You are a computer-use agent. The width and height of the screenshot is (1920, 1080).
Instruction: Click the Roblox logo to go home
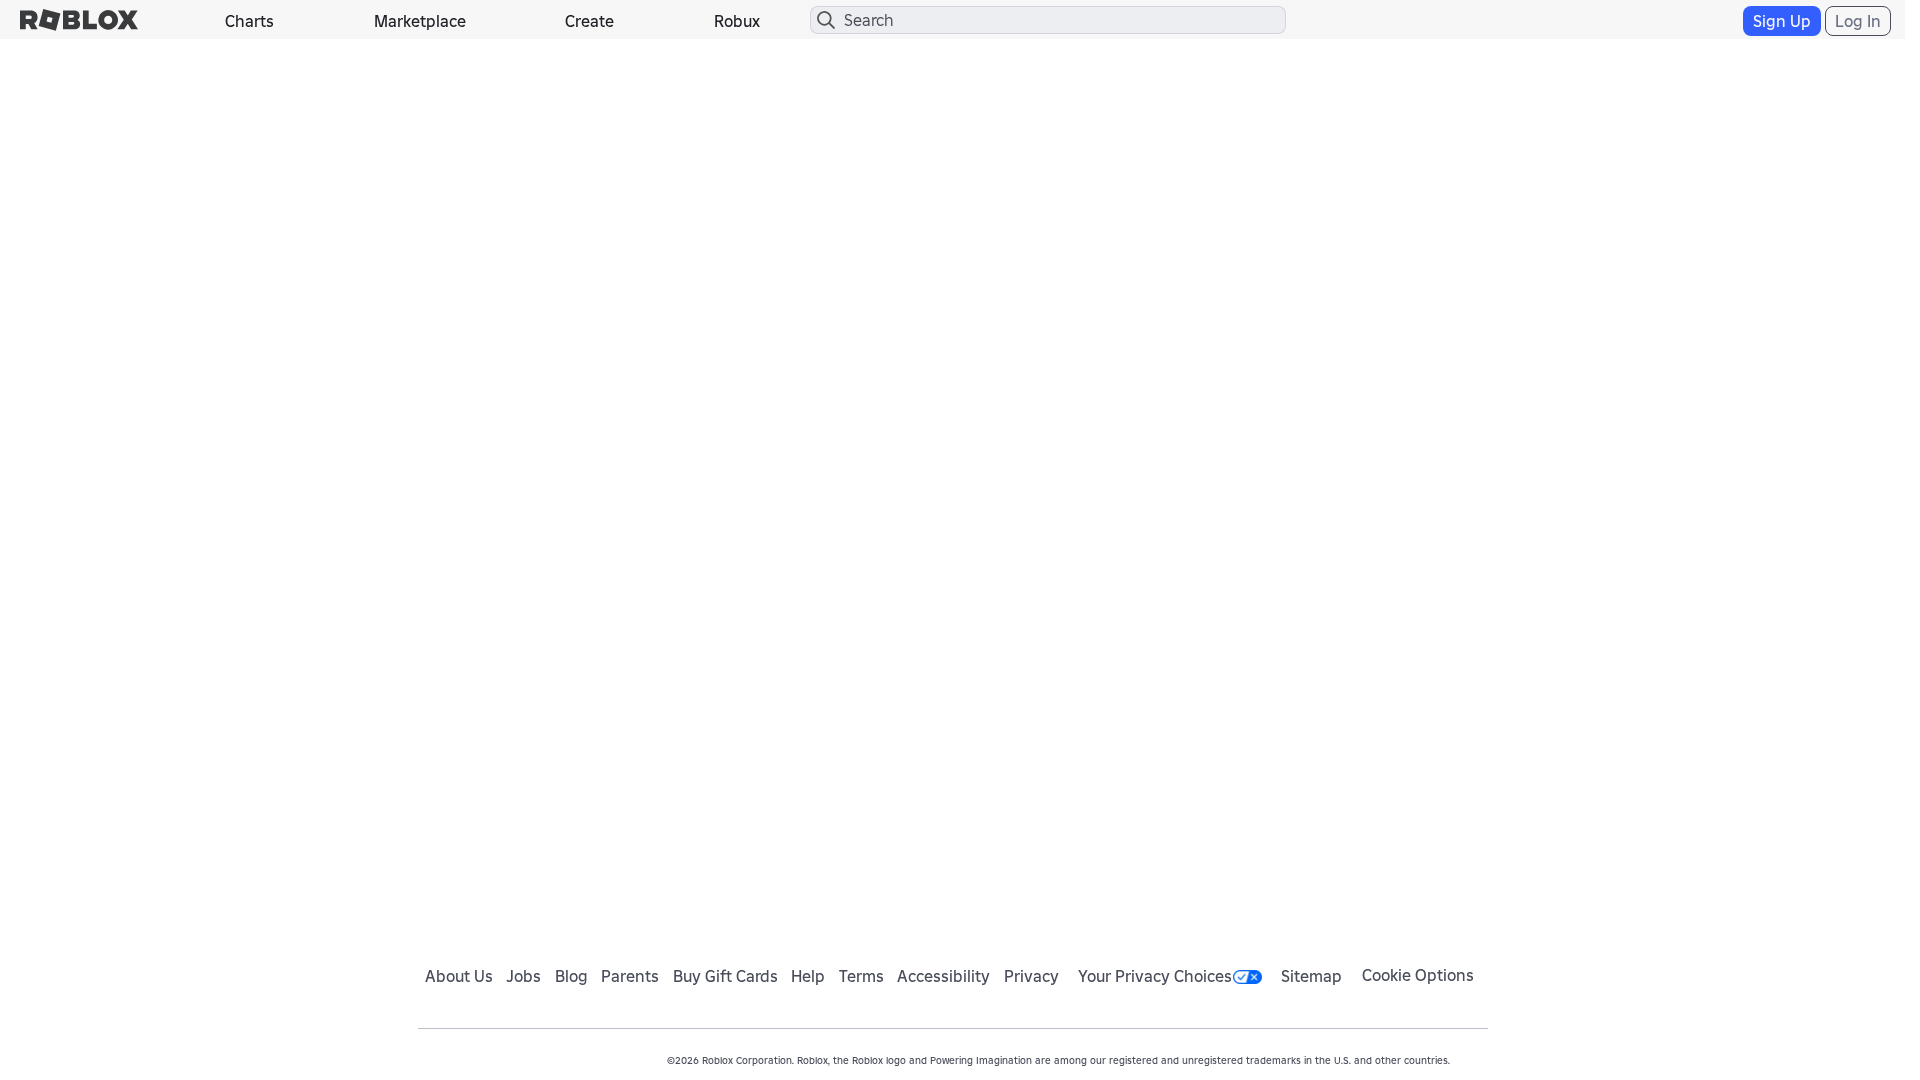click(78, 20)
